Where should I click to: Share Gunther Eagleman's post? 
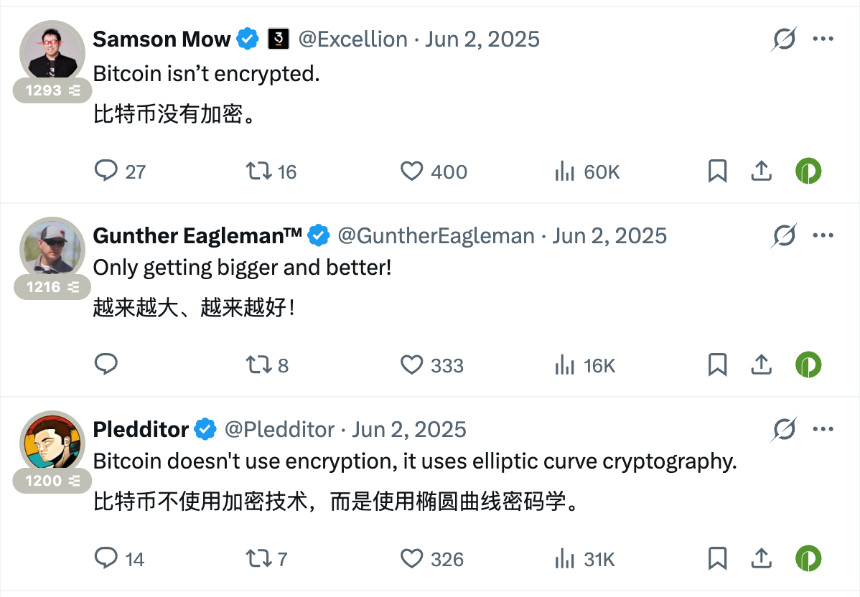(761, 364)
